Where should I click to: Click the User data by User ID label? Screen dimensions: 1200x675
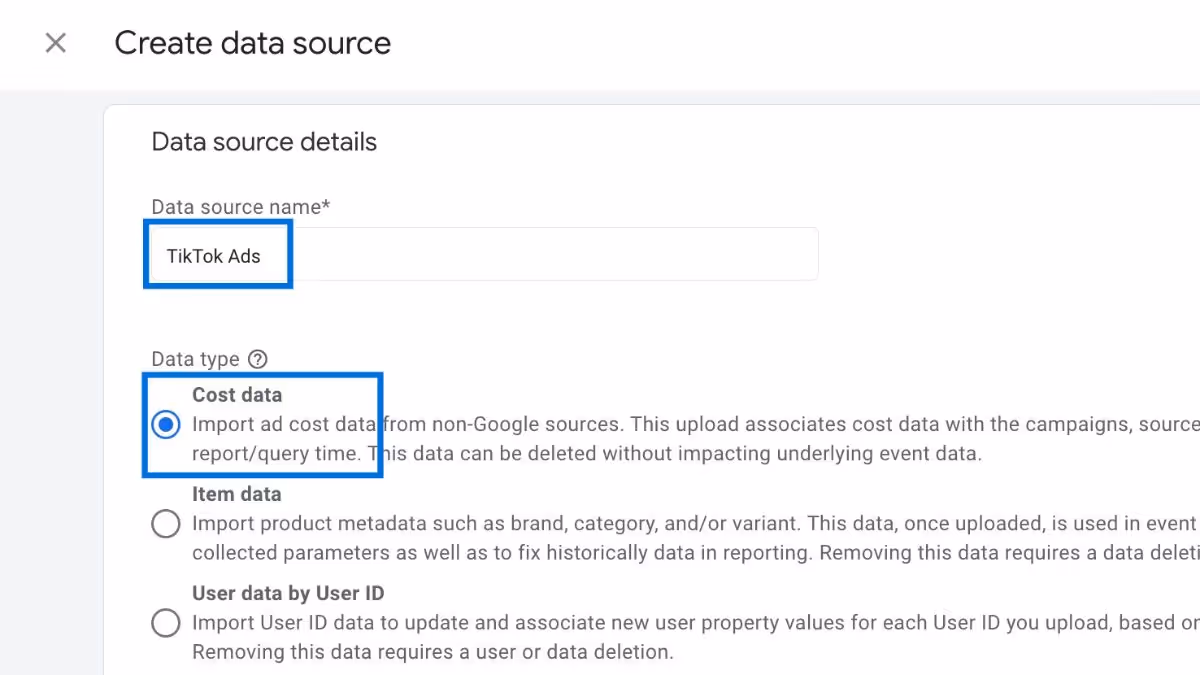click(x=288, y=593)
